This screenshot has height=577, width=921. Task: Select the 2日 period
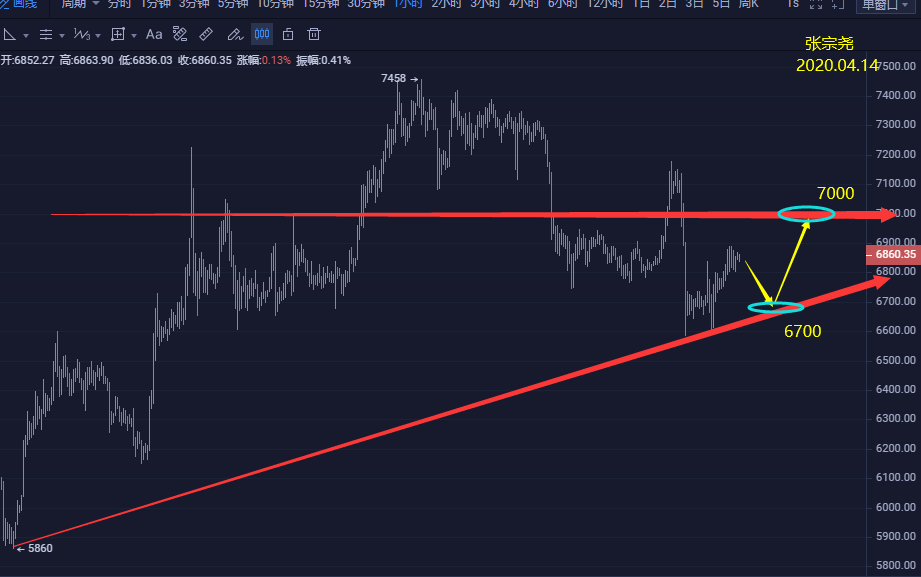click(x=668, y=4)
